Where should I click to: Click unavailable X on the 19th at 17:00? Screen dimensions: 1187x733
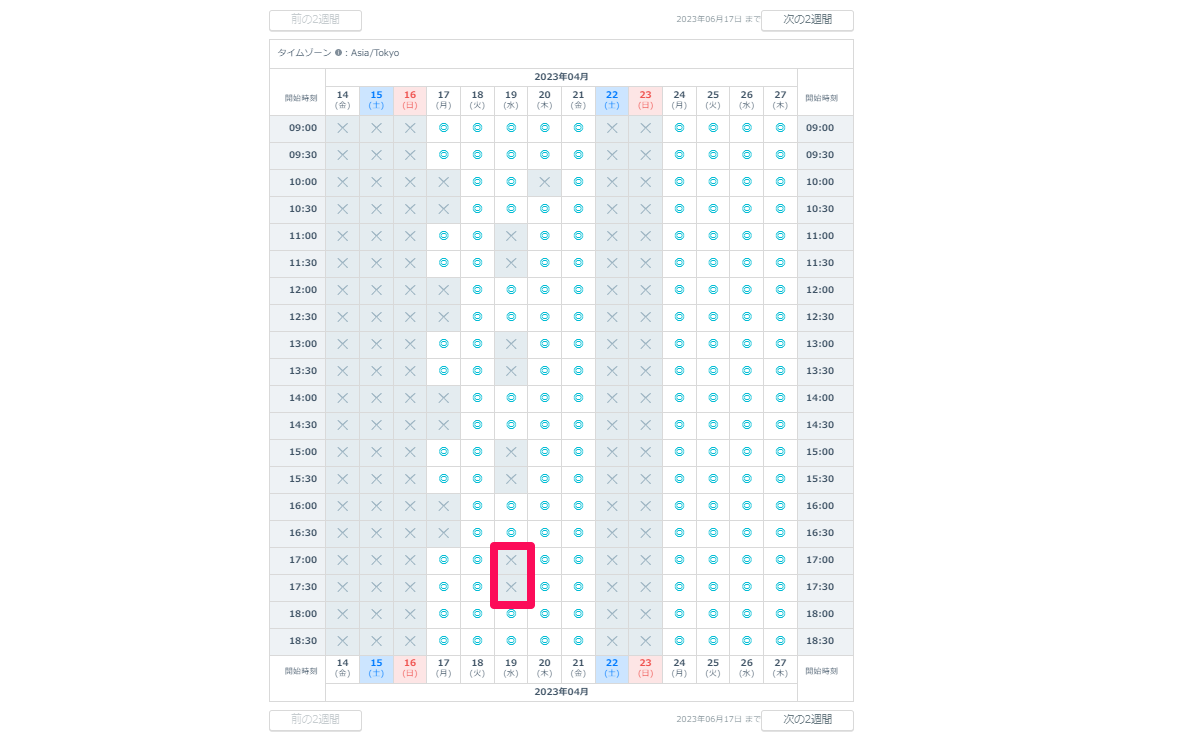511,560
